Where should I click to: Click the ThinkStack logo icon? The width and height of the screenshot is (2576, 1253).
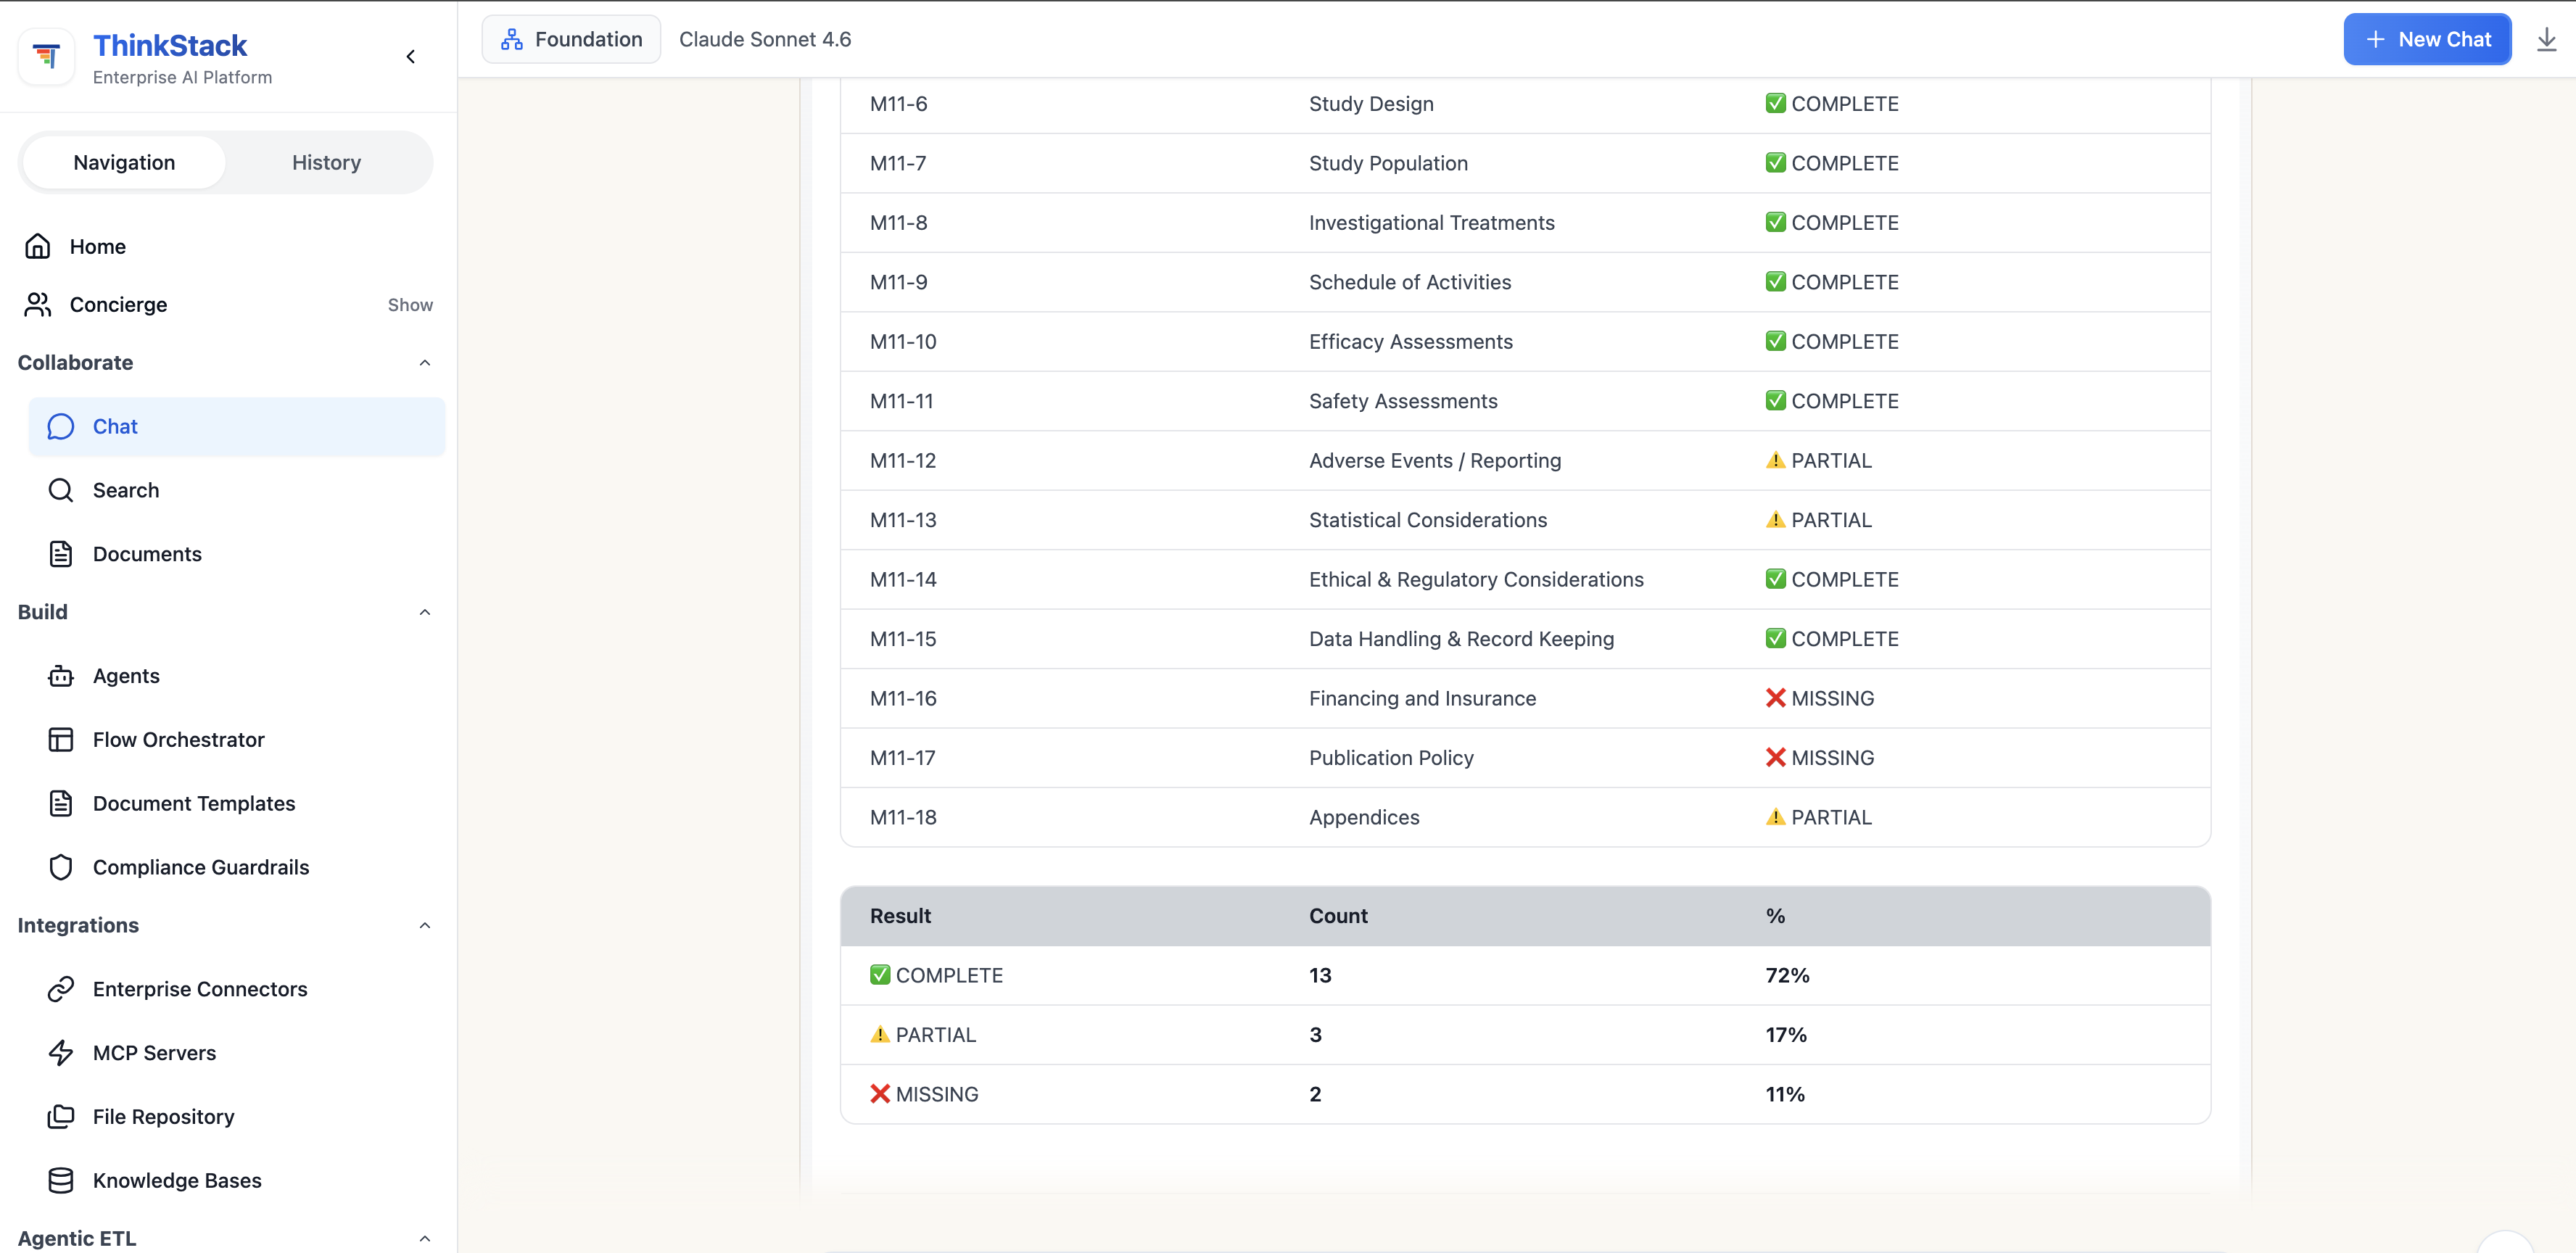click(46, 57)
